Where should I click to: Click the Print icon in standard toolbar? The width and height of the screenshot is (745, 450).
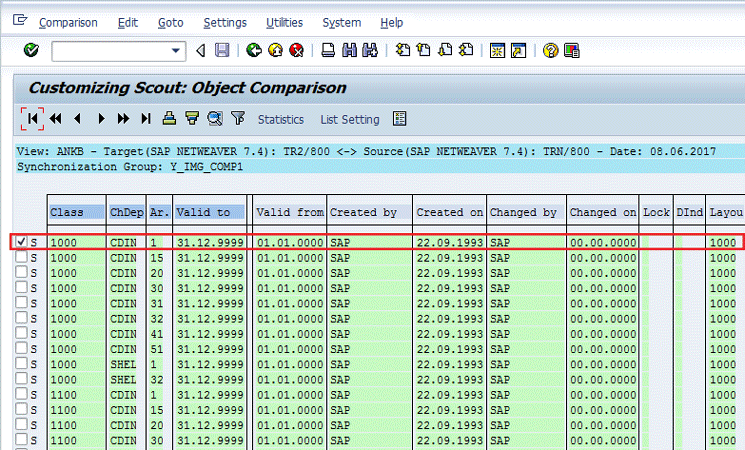328,50
